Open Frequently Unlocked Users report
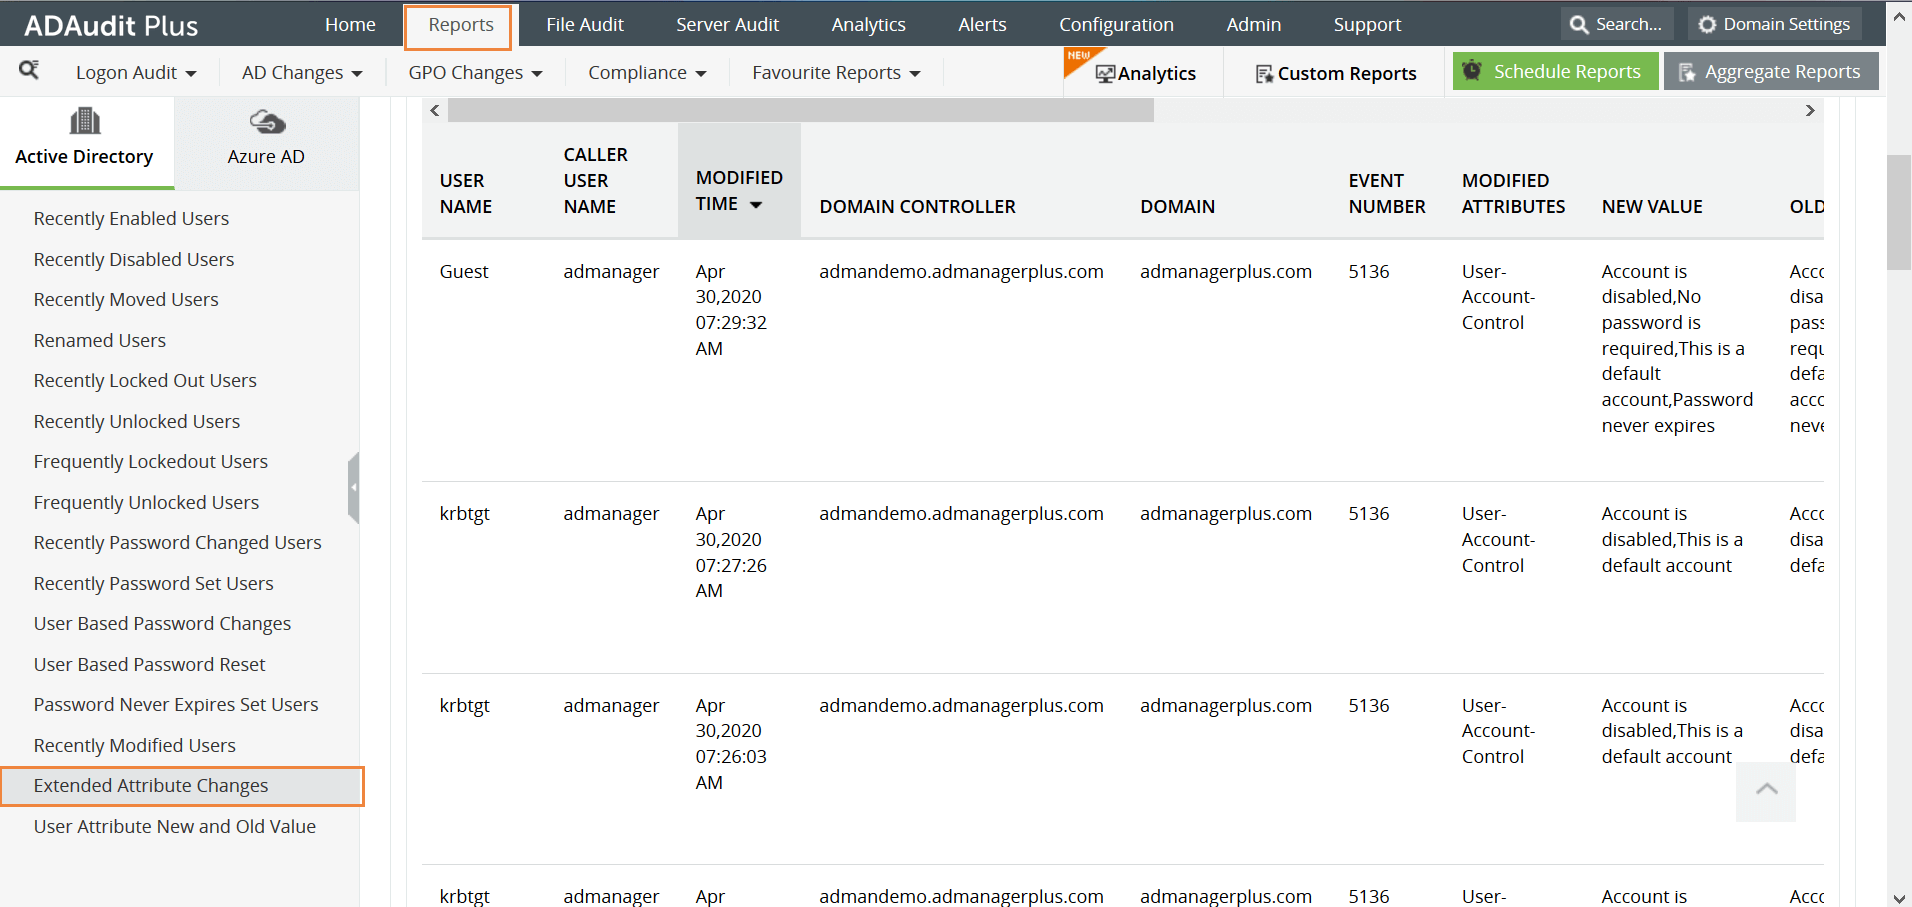Screen dimensions: 1912x907 click(146, 502)
